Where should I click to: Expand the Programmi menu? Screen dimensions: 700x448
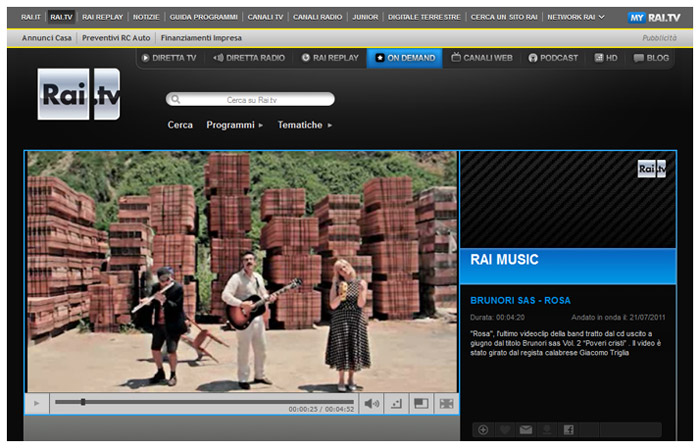pyautogui.click(x=234, y=125)
